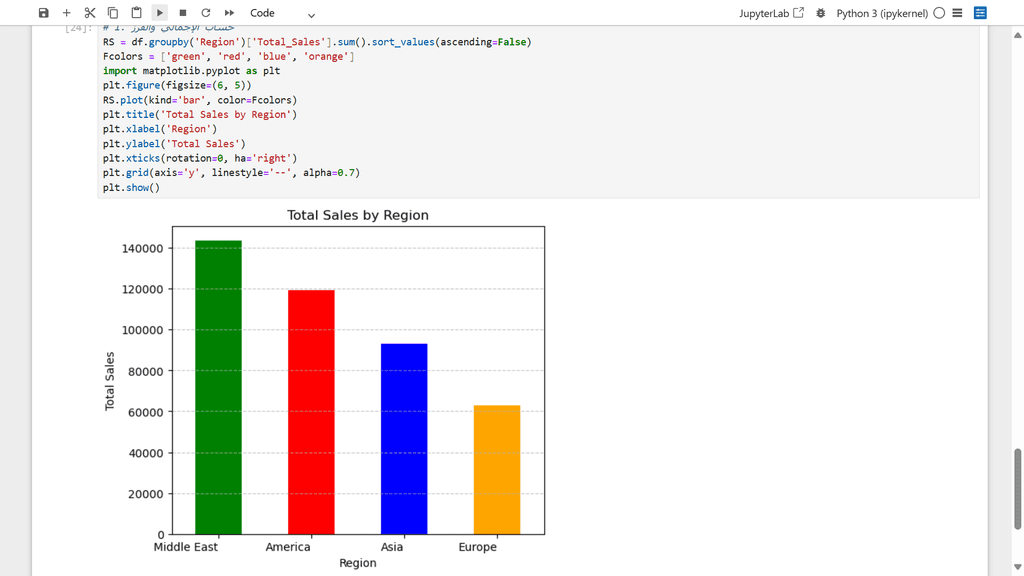Switch kernel via Python 3 (ipykernel)
Viewport: 1024px width, 576px height.
point(882,13)
